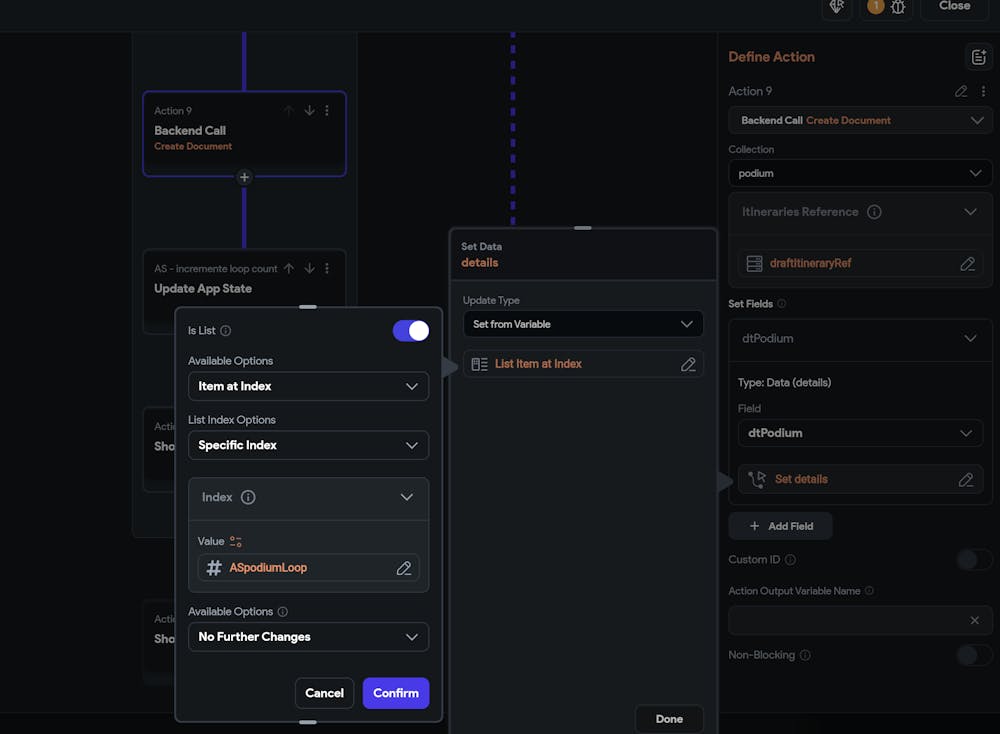Show info for the lower Available Options
The width and height of the screenshot is (1000, 734).
click(x=283, y=612)
